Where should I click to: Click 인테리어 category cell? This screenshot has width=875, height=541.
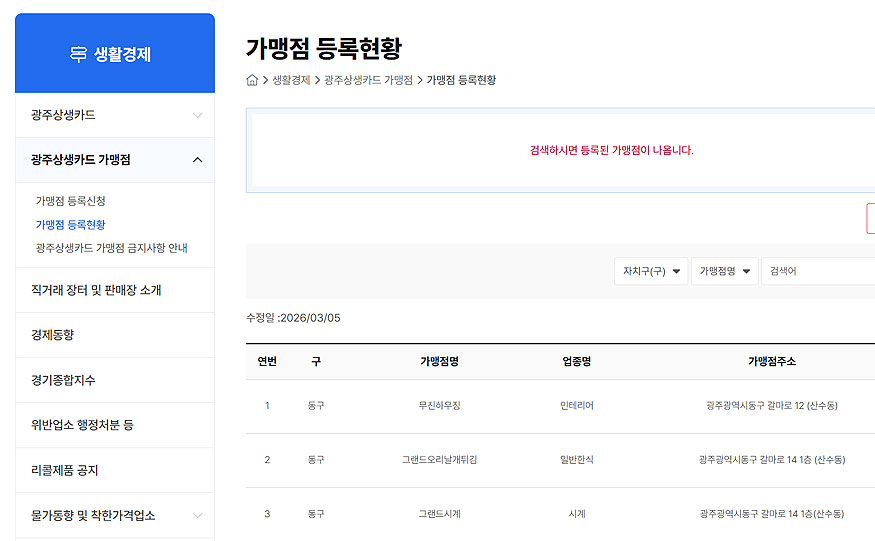click(x=577, y=406)
